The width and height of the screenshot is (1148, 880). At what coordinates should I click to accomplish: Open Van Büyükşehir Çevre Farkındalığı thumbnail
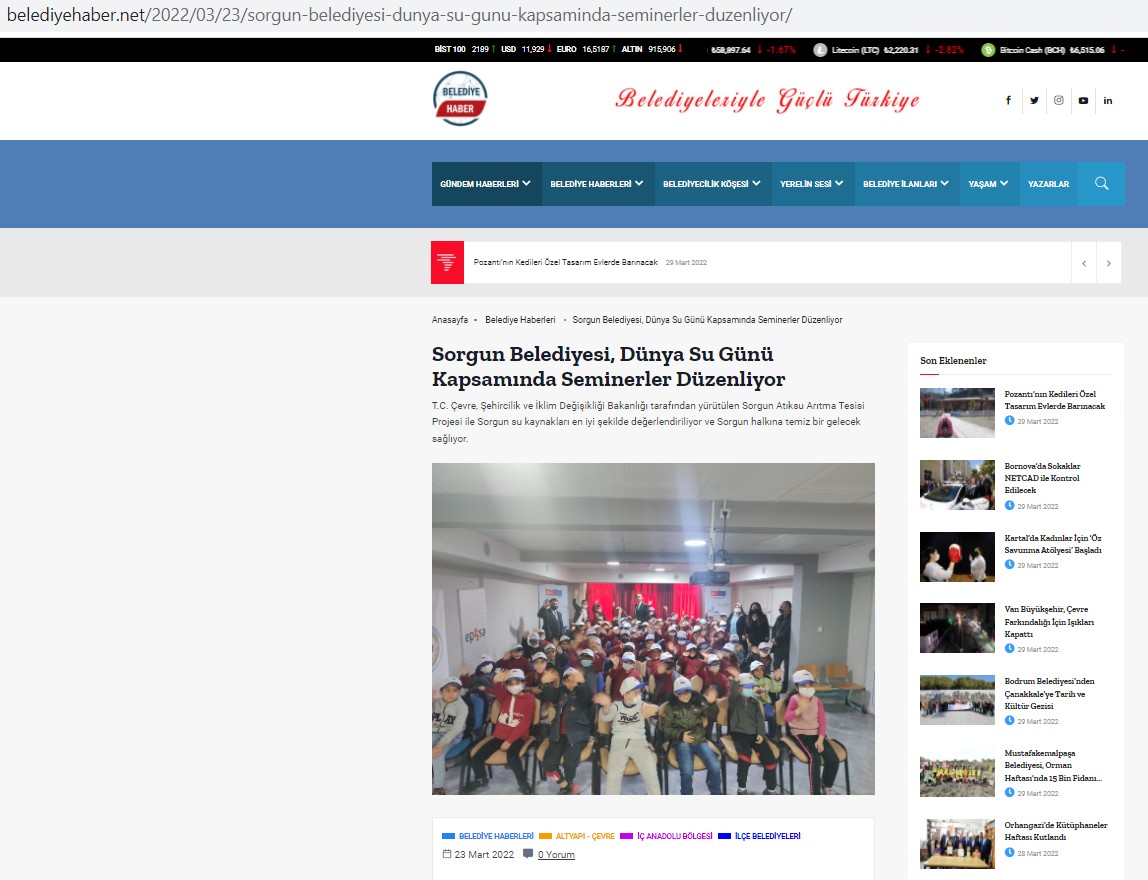957,628
